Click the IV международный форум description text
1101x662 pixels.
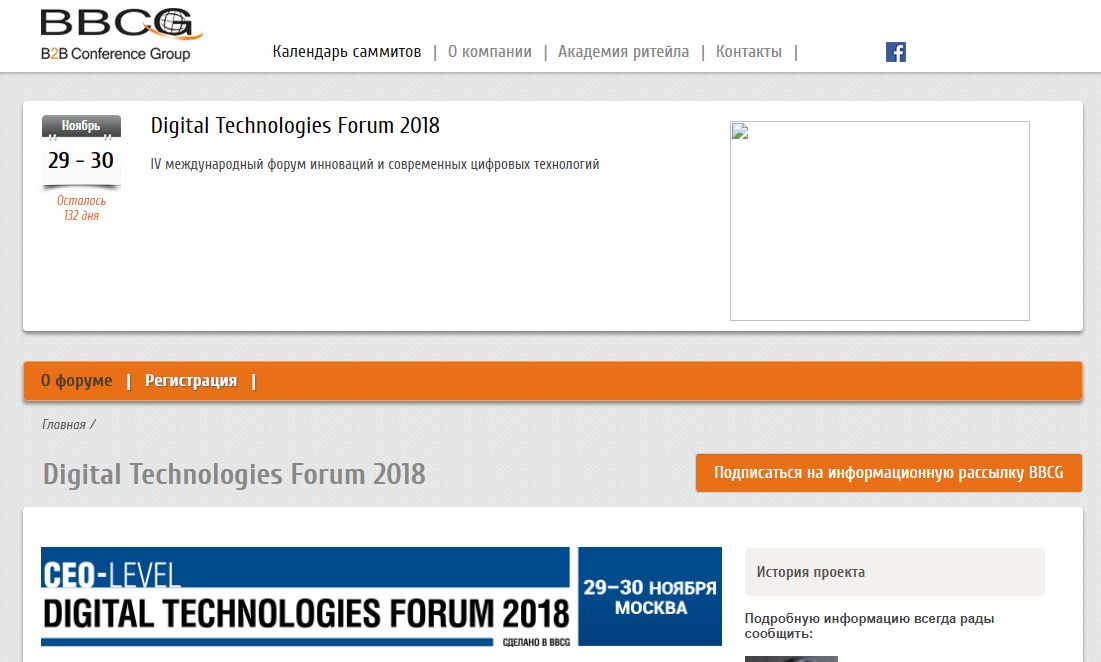pyautogui.click(x=375, y=164)
